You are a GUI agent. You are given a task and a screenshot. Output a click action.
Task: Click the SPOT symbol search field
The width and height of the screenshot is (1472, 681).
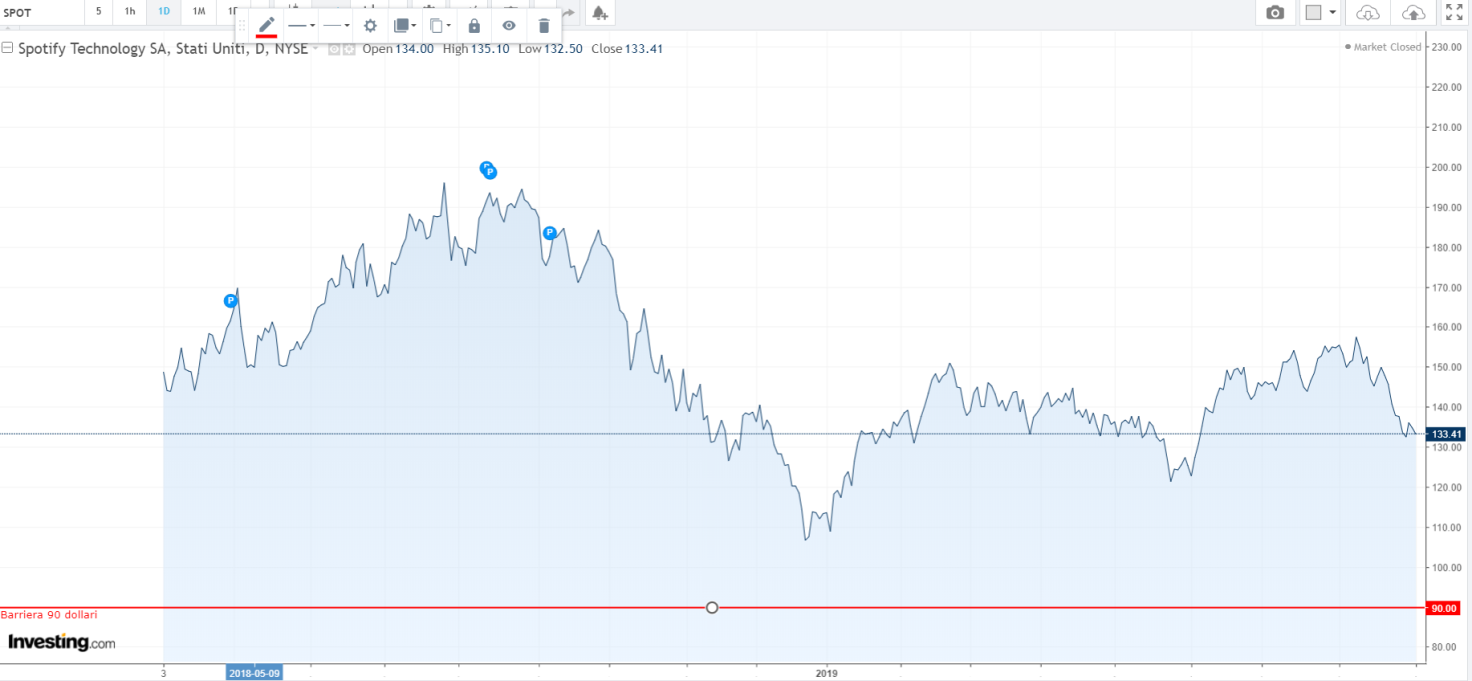click(40, 12)
